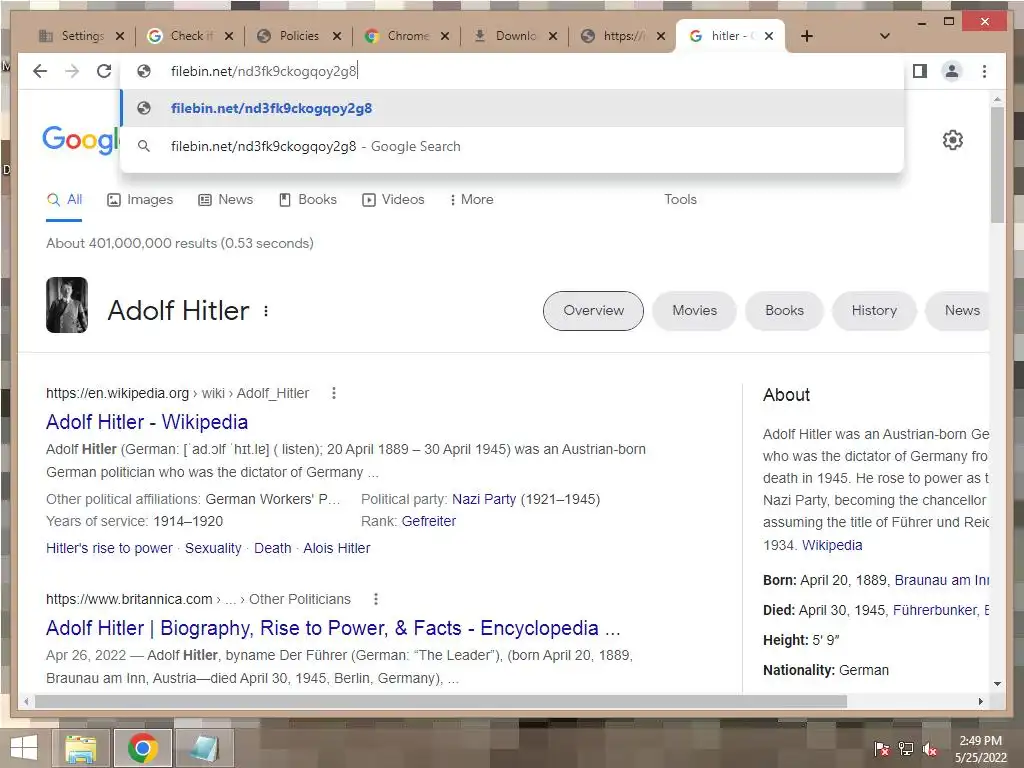1024x768 pixels.
Task: Click the Adolf Hitler portrait thumbnail
Action: coord(67,305)
